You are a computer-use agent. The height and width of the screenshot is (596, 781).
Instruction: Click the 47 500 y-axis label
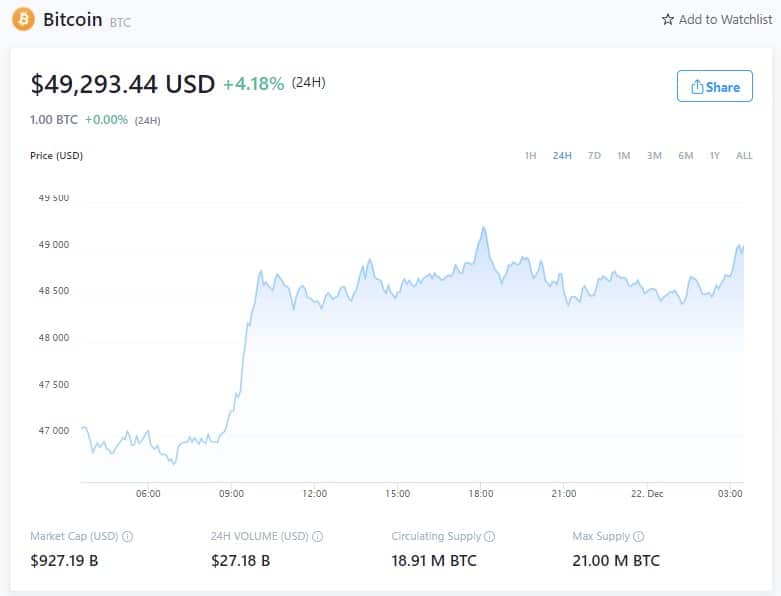coord(54,384)
